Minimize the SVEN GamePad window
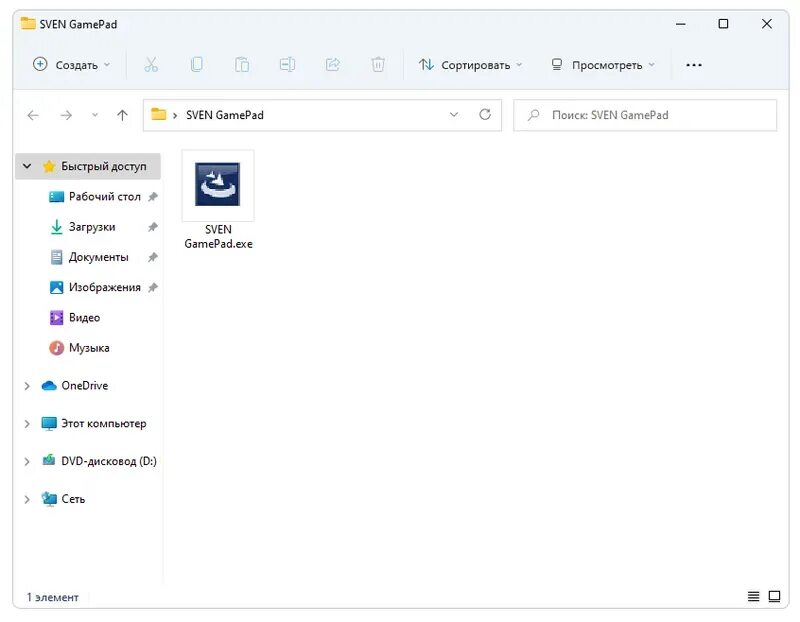Viewport: 800px width, 622px height. [x=681, y=24]
